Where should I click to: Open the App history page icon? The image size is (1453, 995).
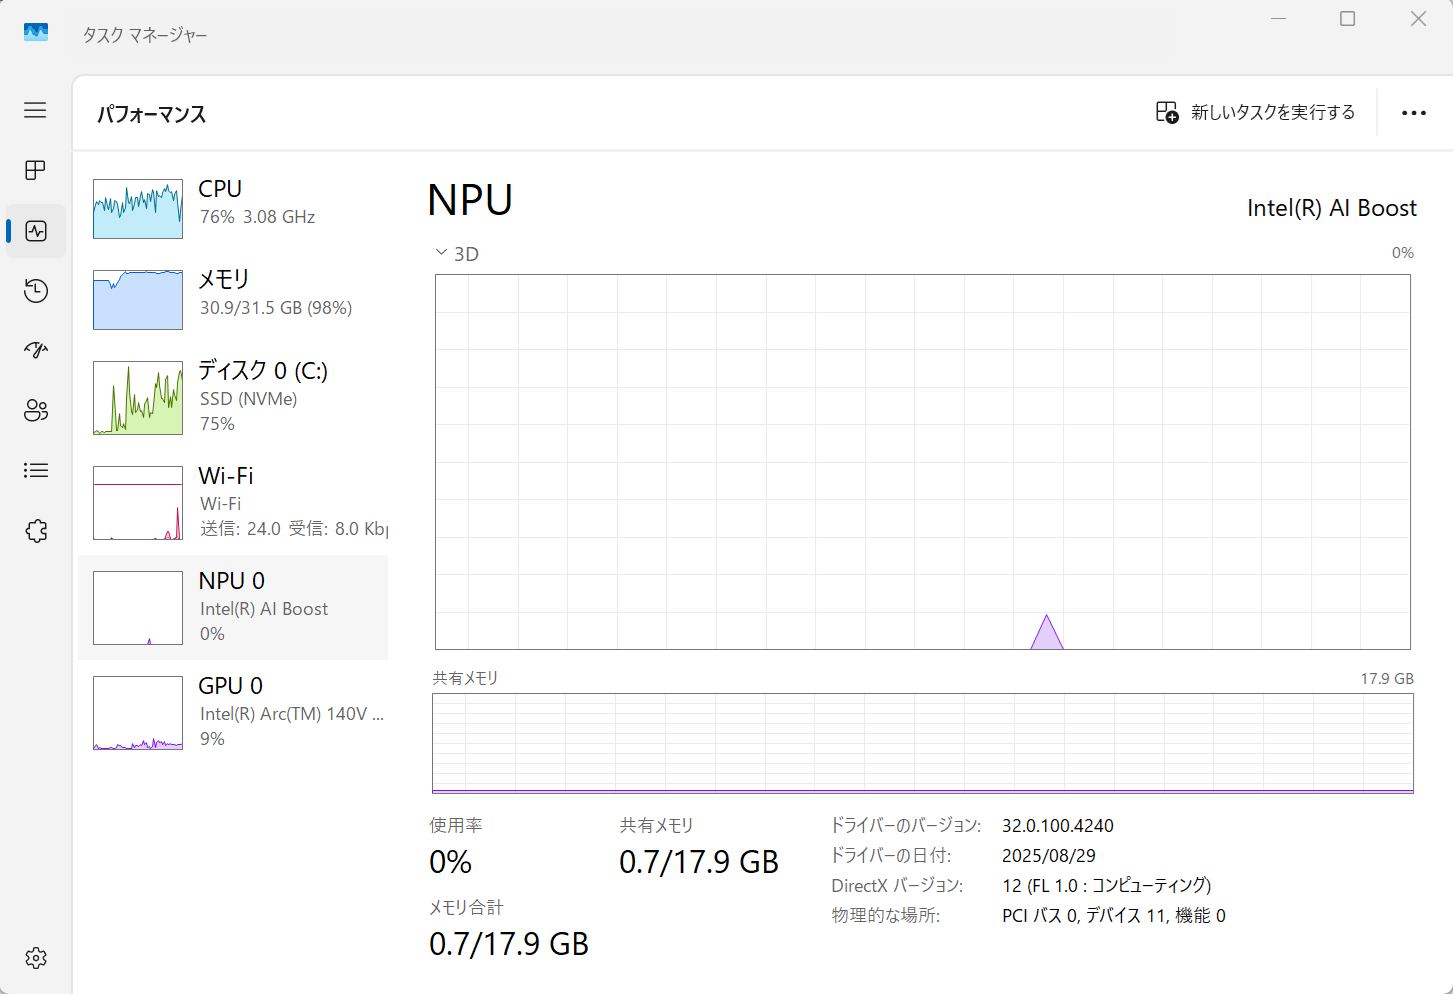pyautogui.click(x=36, y=291)
